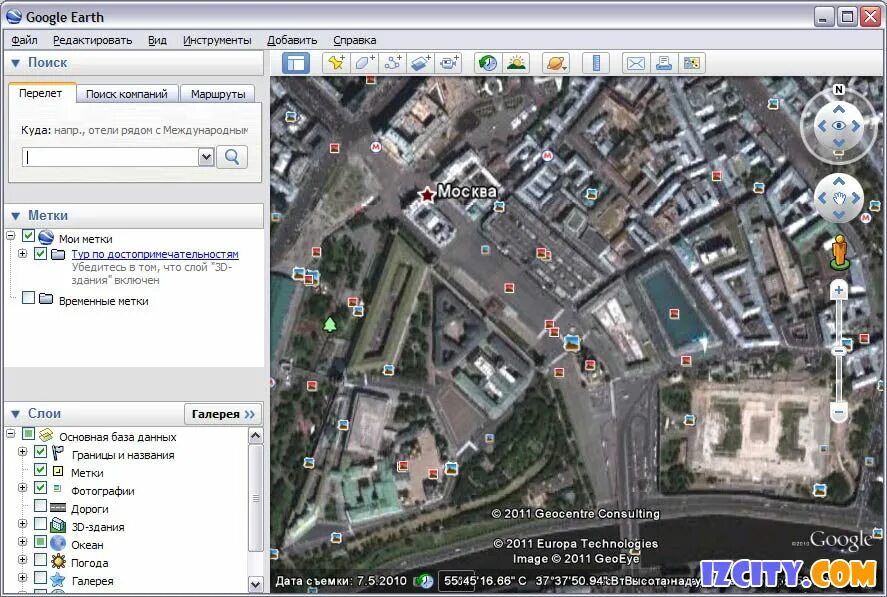Click the Москва red star placemark
887x597 pixels.
coord(427,194)
